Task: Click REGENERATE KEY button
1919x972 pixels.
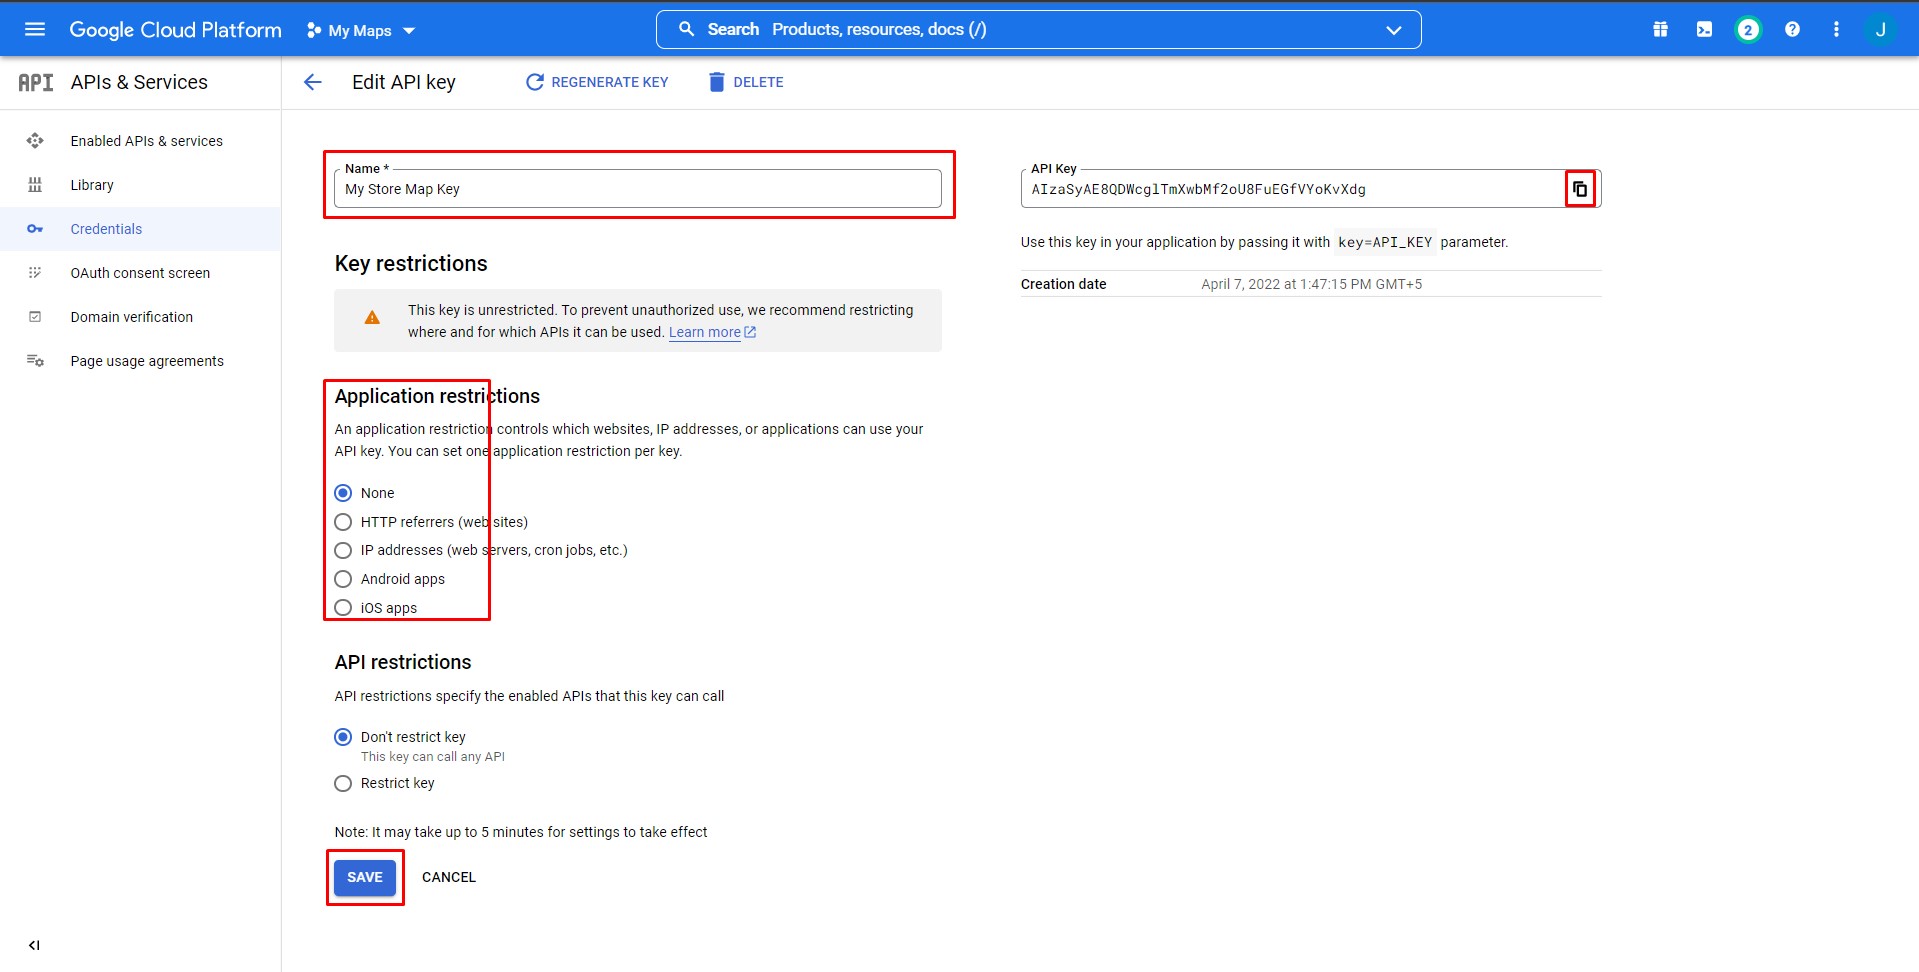Action: tap(597, 82)
